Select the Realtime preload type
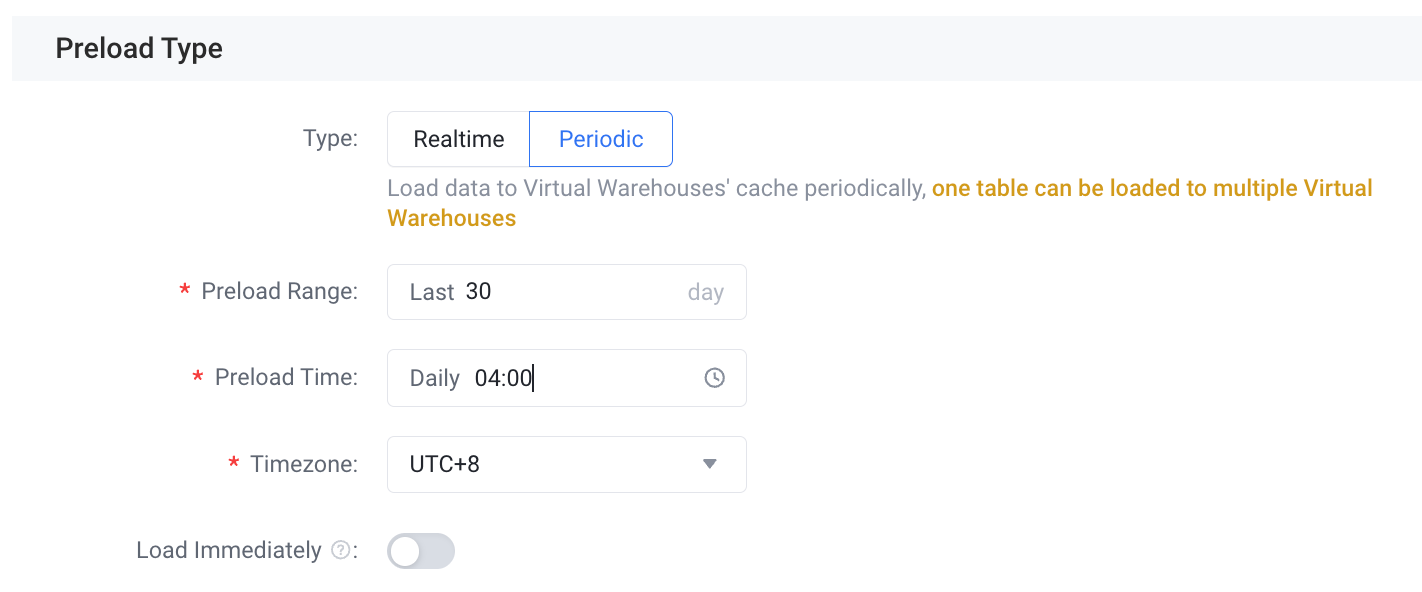Viewport: 1422px width, 592px height. pyautogui.click(x=458, y=139)
